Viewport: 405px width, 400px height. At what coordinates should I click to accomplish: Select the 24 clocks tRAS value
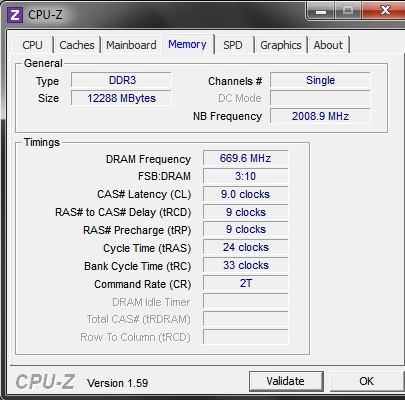point(246,247)
